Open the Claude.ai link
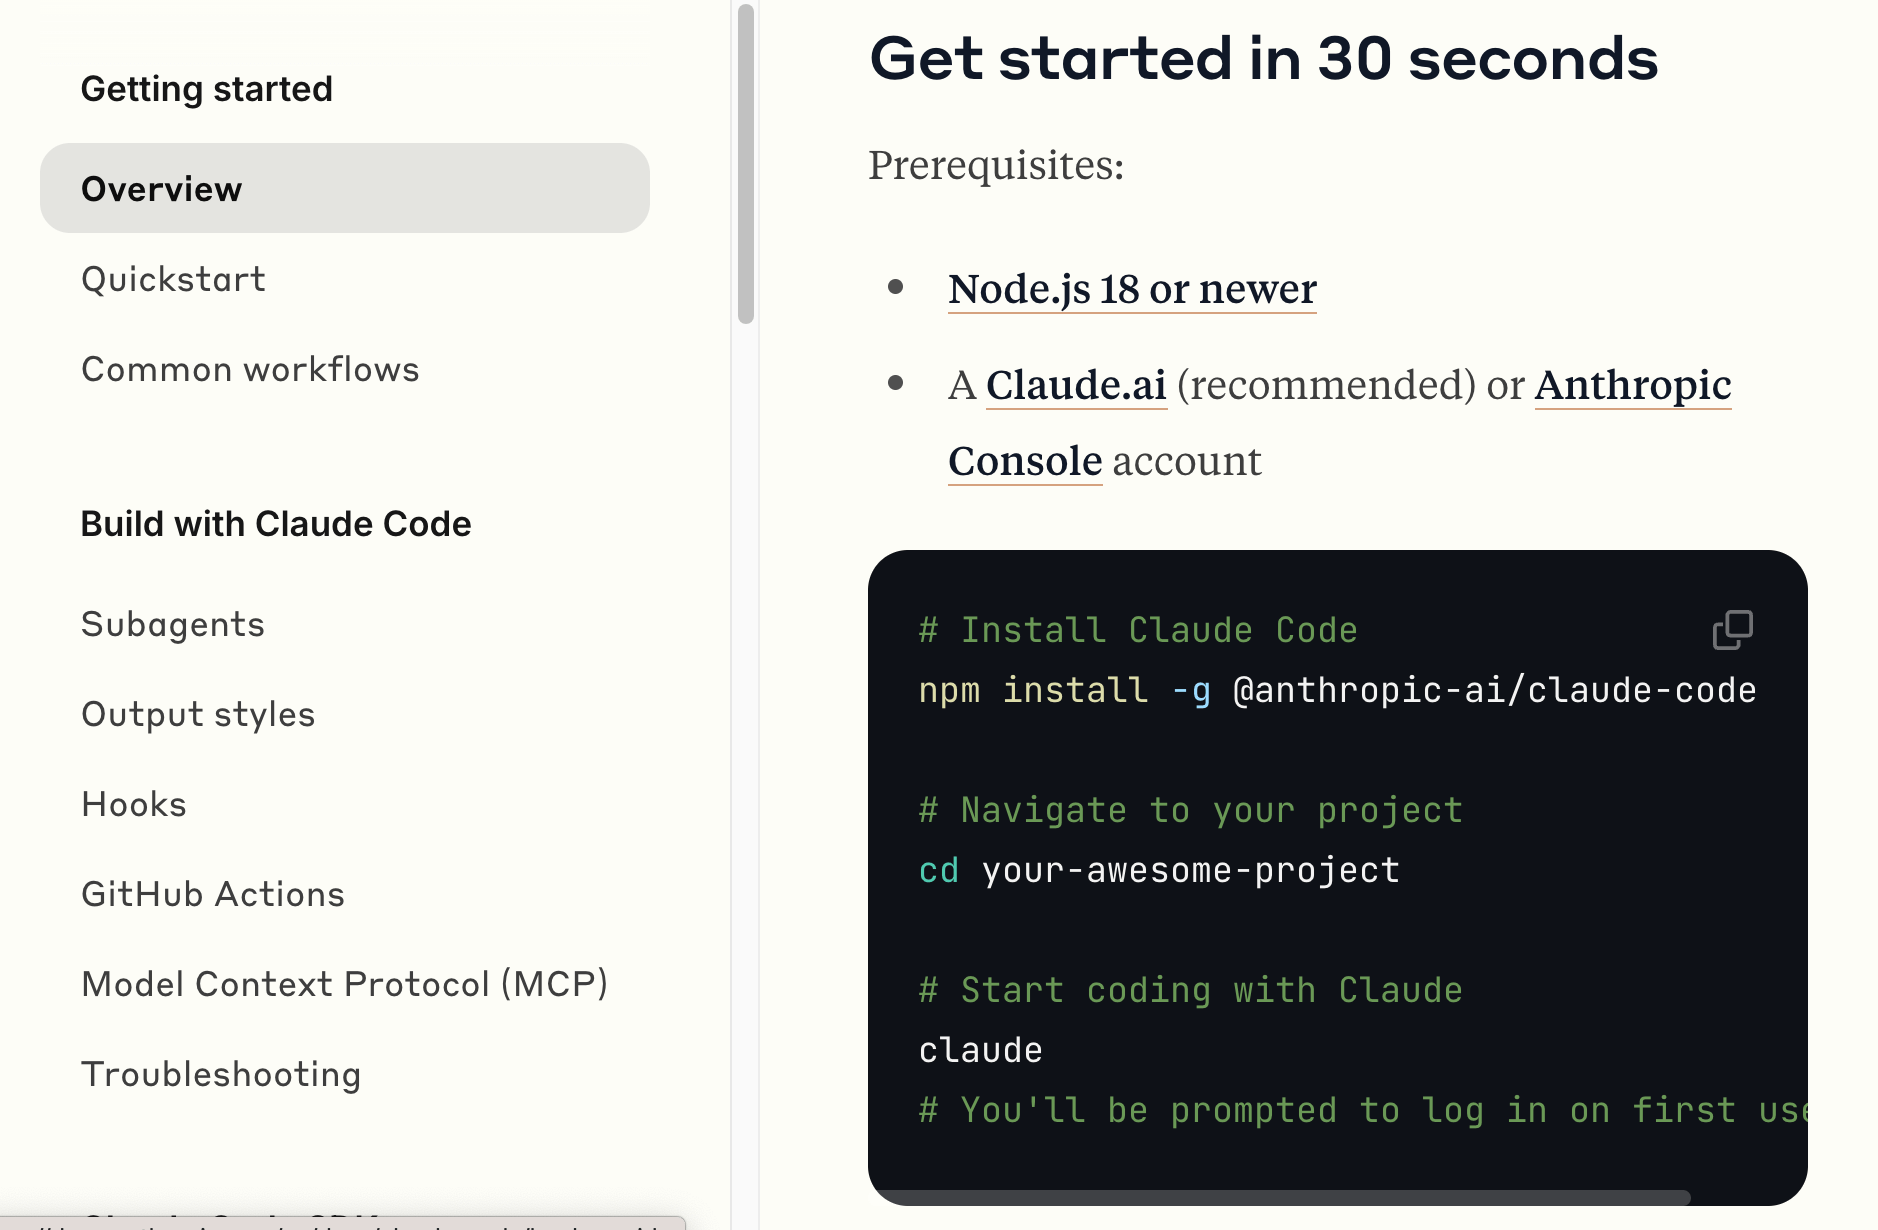This screenshot has width=1878, height=1230. coord(1076,385)
